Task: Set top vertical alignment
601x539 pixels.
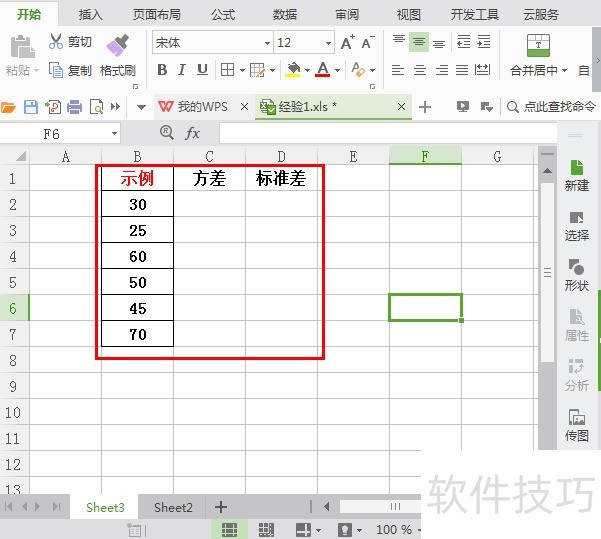Action: (399, 39)
